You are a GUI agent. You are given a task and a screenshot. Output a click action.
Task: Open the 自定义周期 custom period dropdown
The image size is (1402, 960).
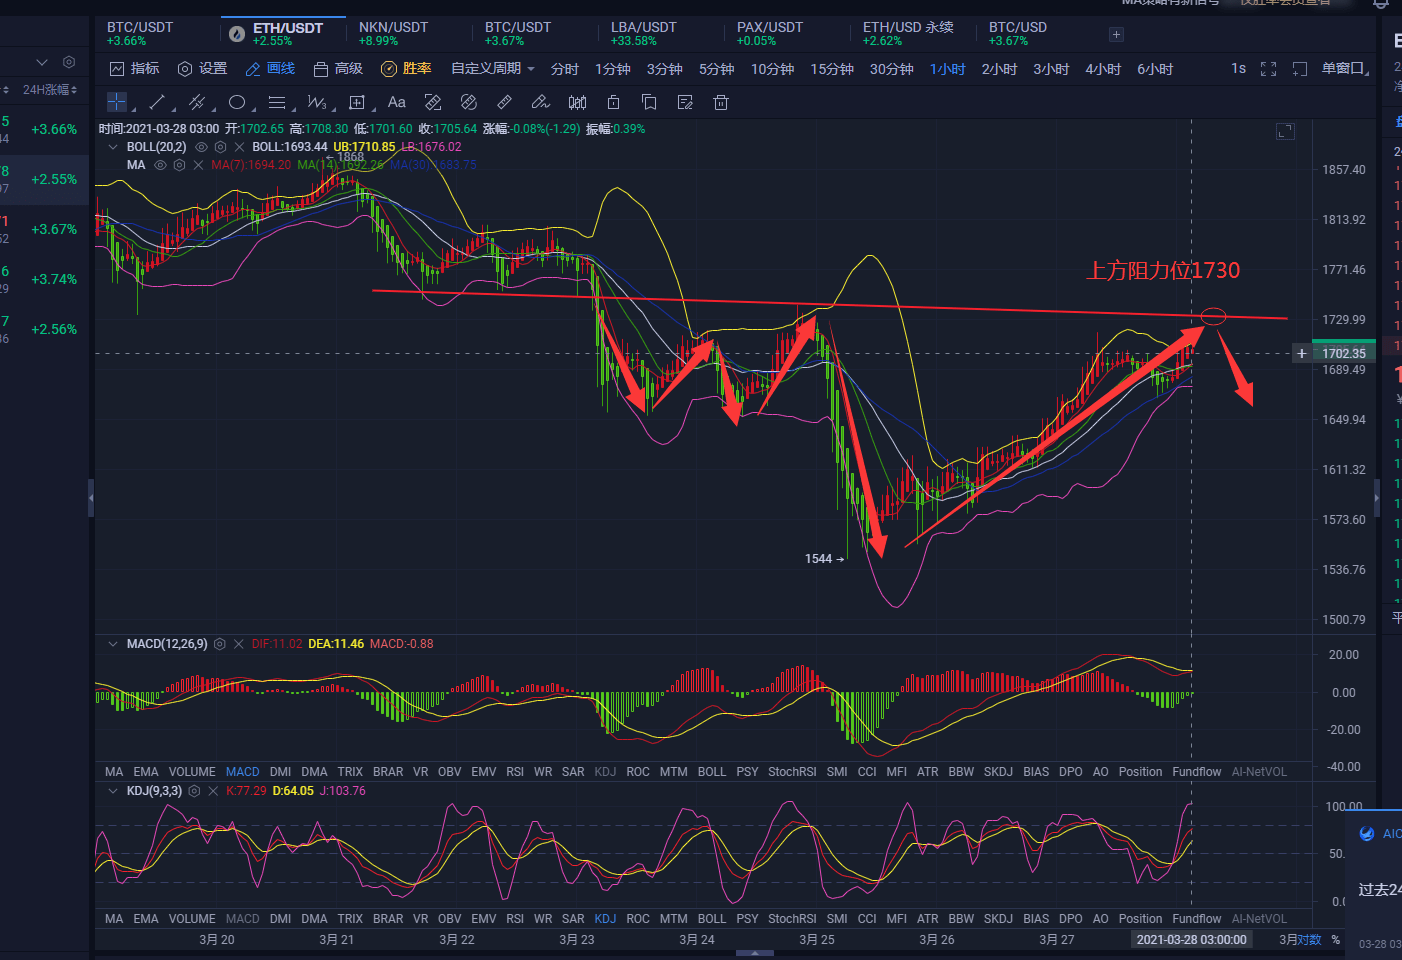pyautogui.click(x=492, y=69)
